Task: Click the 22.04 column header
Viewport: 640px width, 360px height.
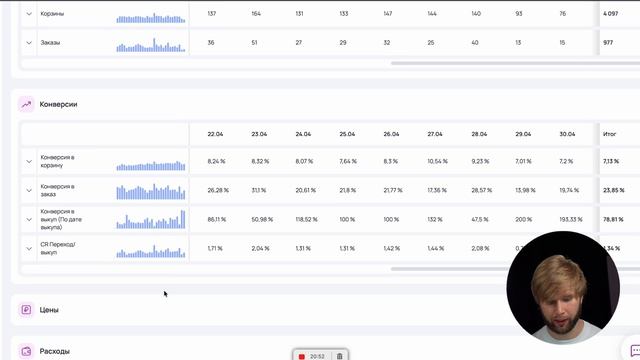Action: (215, 134)
